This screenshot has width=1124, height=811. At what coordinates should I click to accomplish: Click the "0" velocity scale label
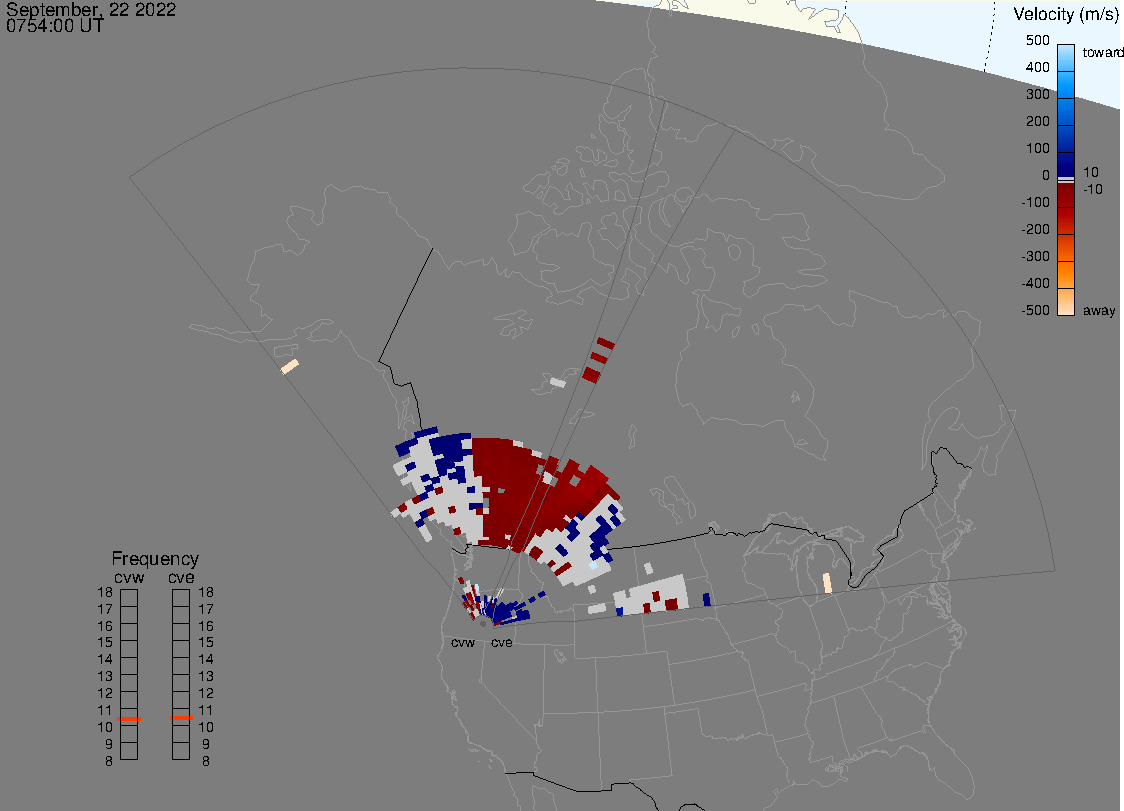pos(1045,176)
